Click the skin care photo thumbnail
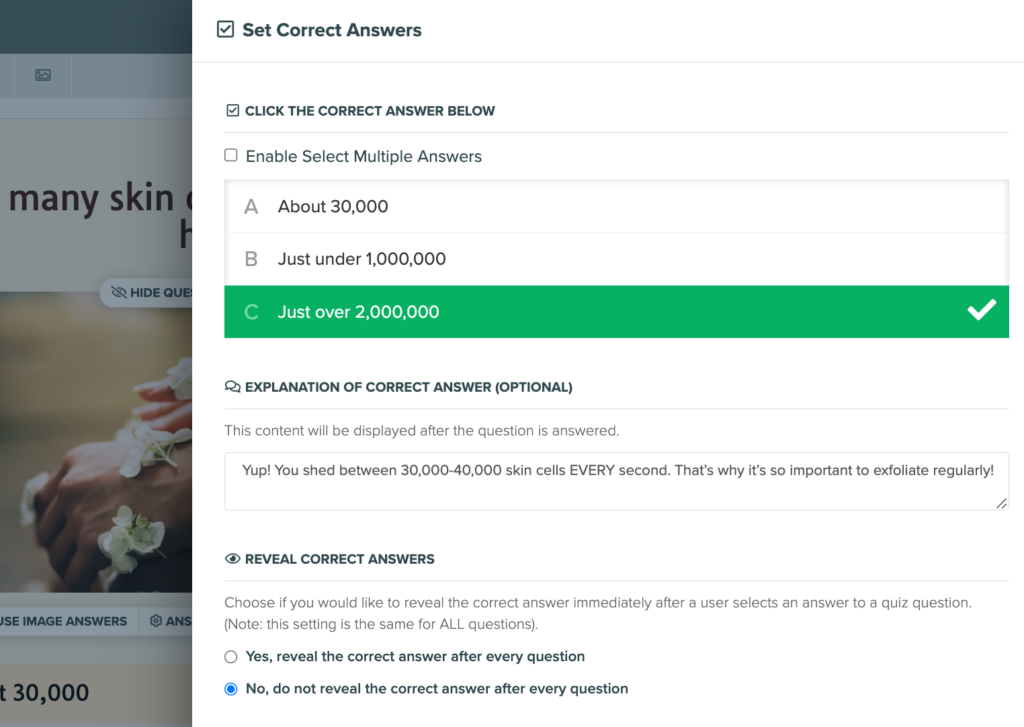The image size is (1024, 727). (96, 442)
